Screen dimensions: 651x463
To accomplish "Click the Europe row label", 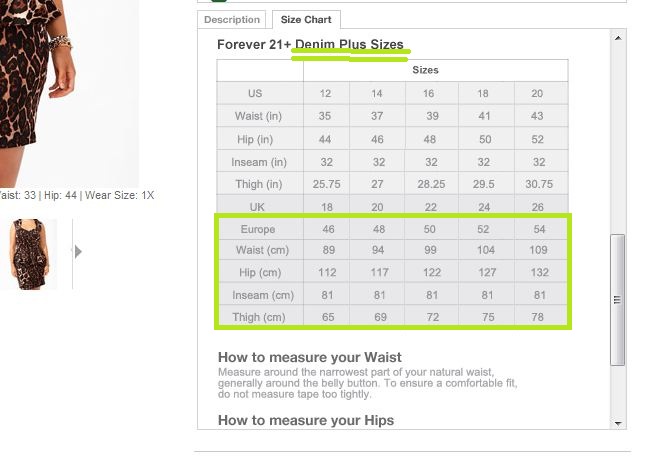I will pos(258,230).
